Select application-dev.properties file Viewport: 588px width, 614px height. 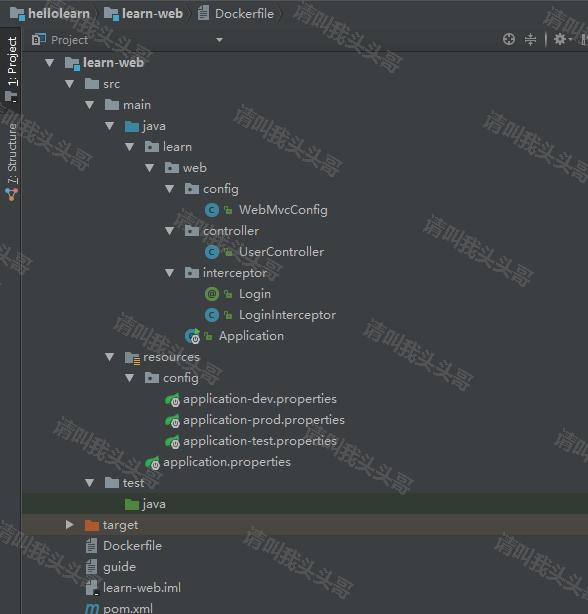click(x=260, y=399)
